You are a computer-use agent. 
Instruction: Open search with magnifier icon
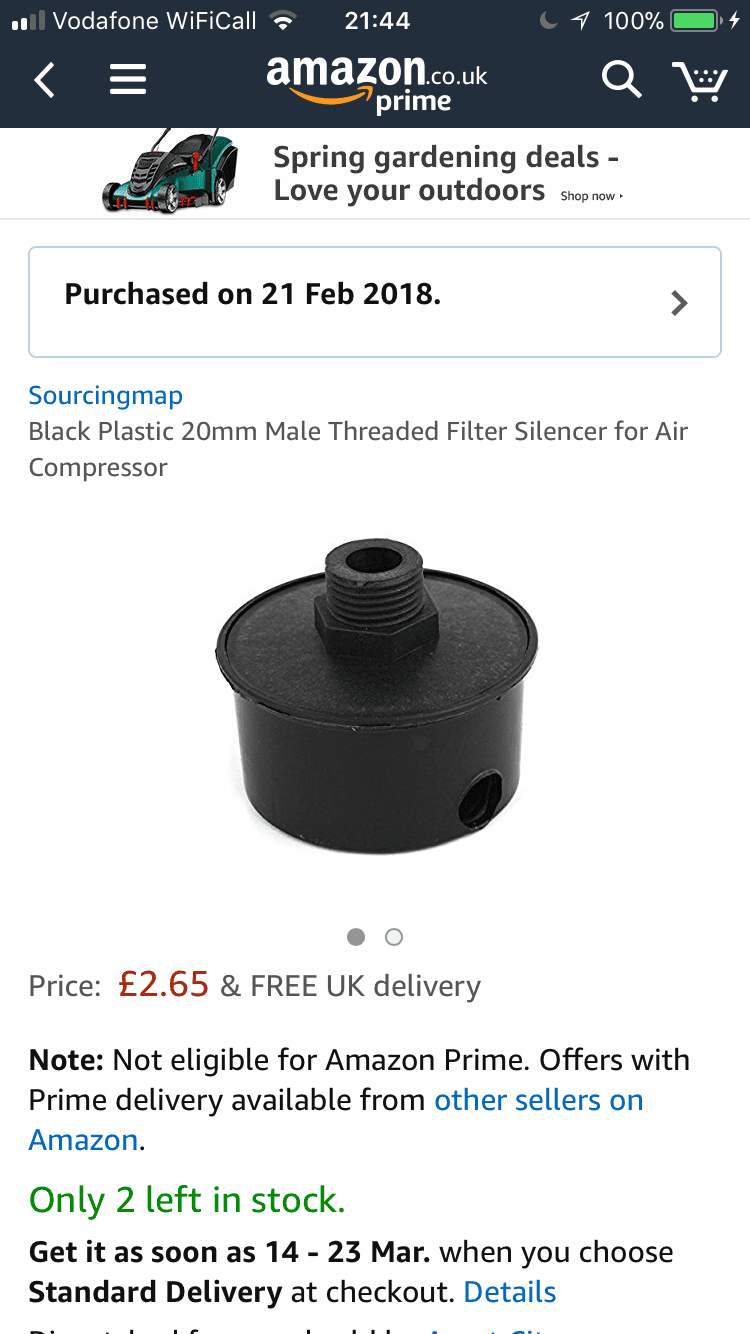(x=621, y=79)
